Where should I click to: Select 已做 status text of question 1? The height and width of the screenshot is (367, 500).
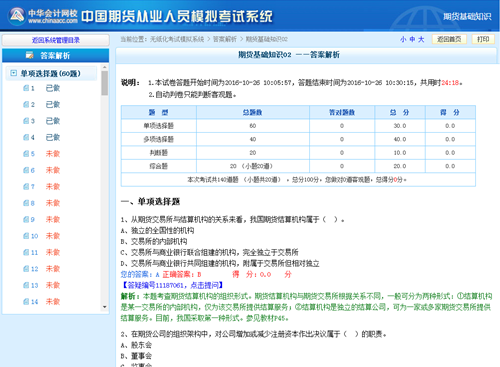[53, 88]
